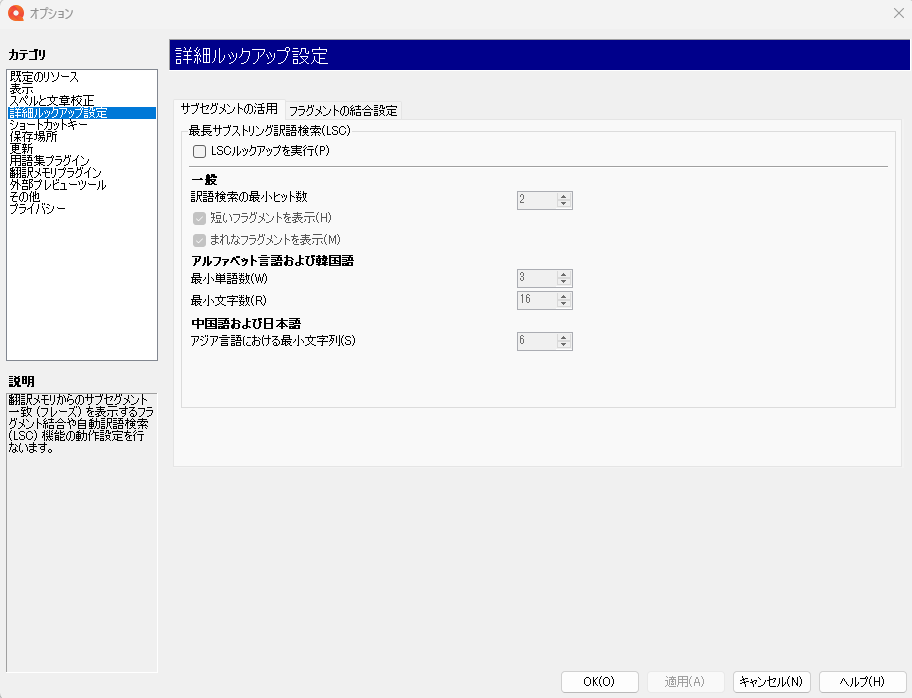The height and width of the screenshot is (698, 912).
Task: Switch to the フラグメントの結合設定 tab
Action: point(343,111)
